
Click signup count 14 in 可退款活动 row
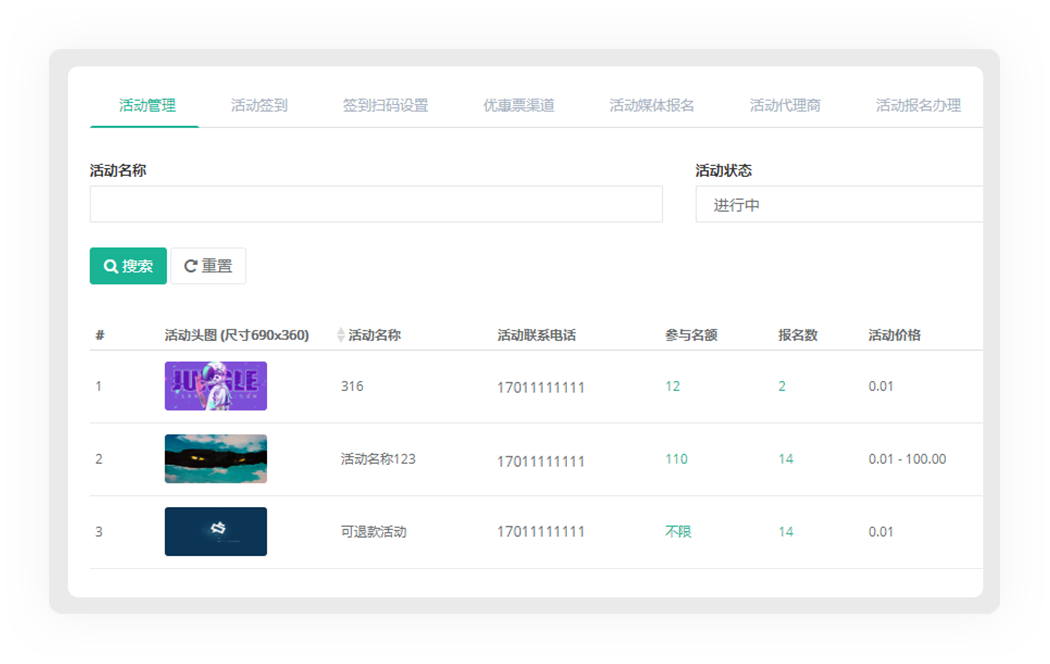point(785,531)
